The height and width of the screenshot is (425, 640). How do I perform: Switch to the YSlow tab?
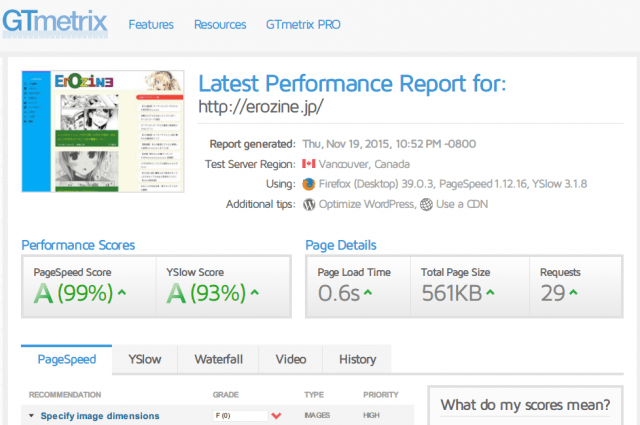pyautogui.click(x=145, y=360)
